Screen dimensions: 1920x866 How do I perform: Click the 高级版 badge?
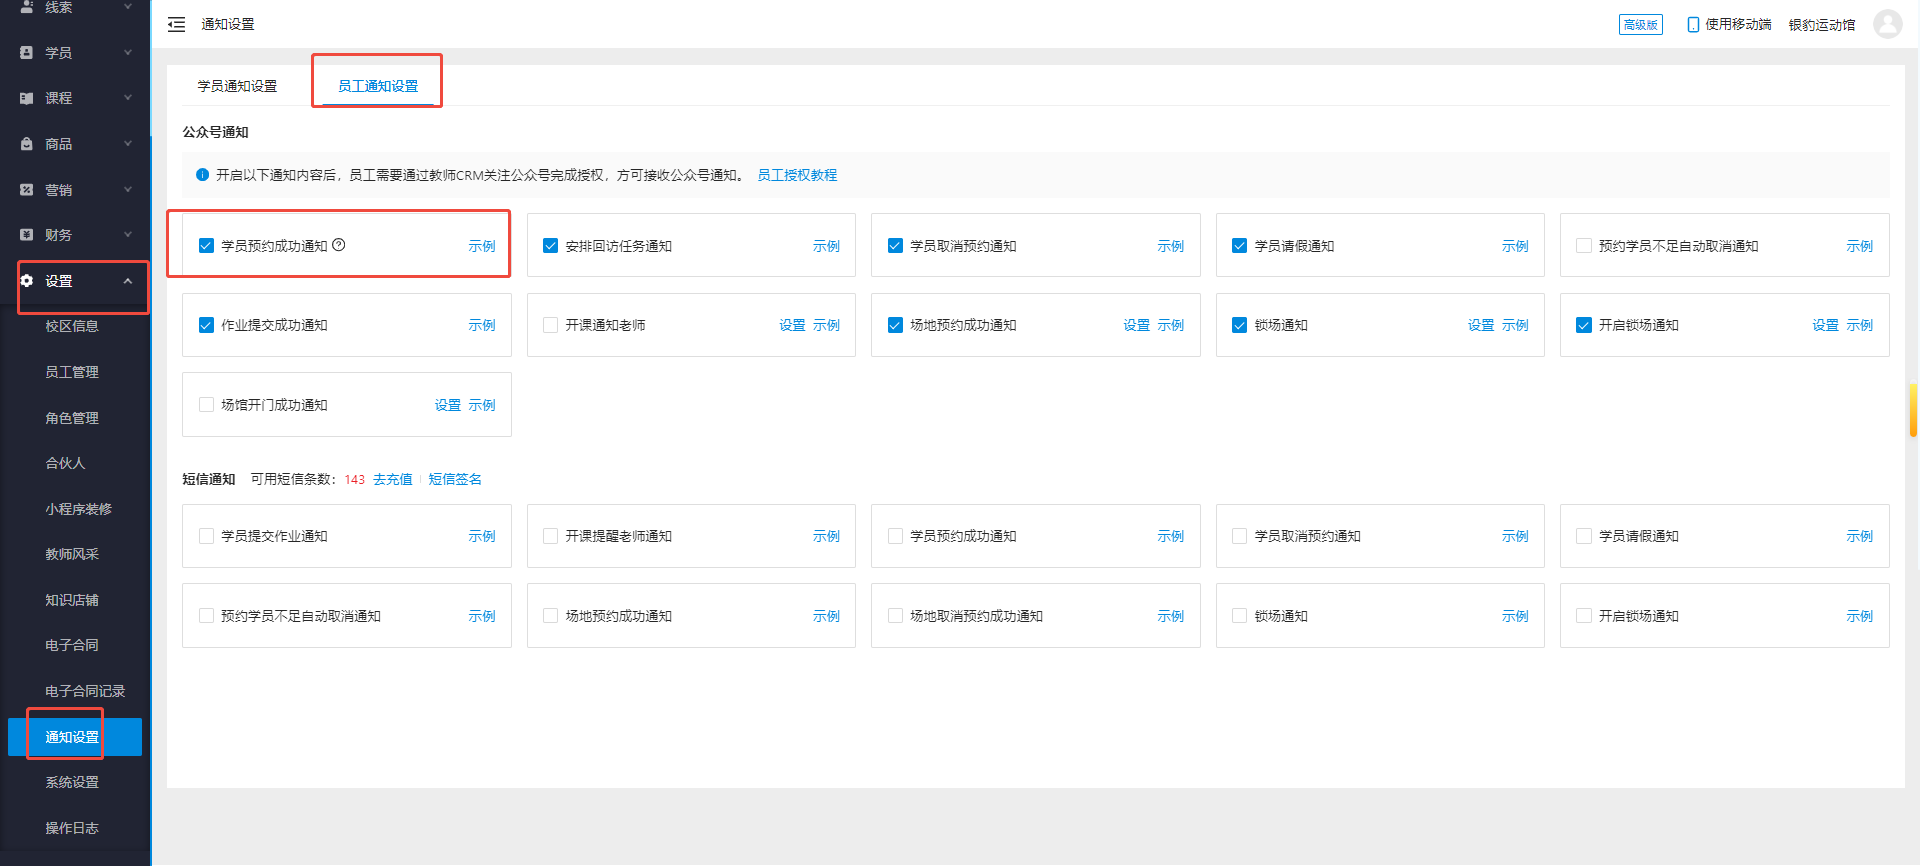click(1641, 24)
